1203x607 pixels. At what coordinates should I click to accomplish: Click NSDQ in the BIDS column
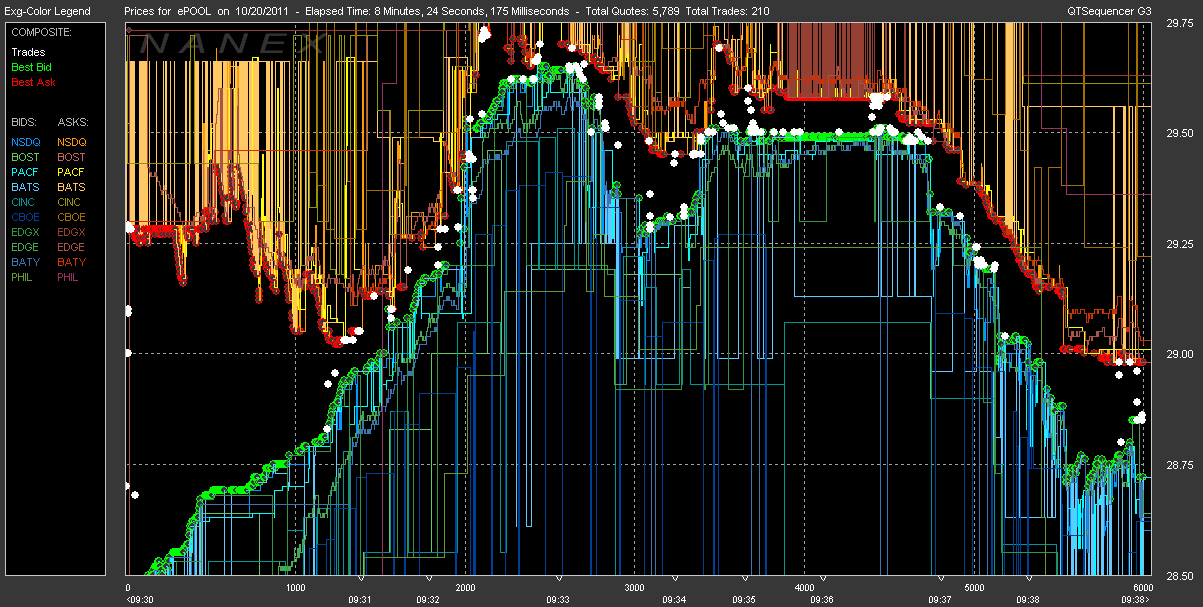tap(26, 142)
